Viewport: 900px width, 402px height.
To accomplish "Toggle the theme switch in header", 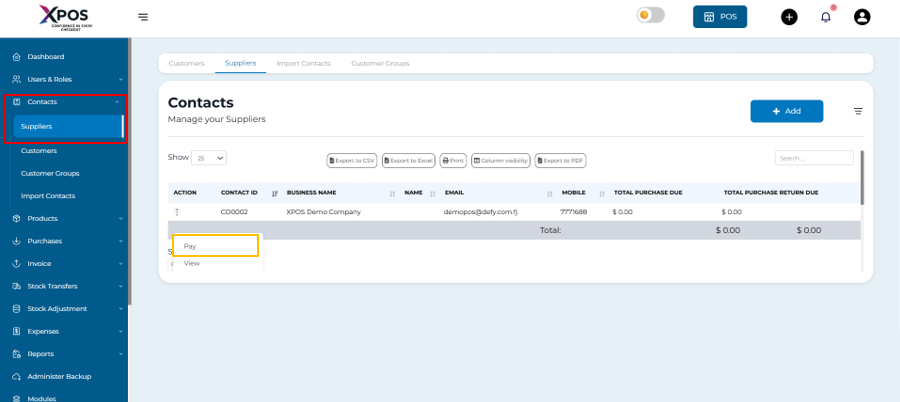I will [651, 15].
